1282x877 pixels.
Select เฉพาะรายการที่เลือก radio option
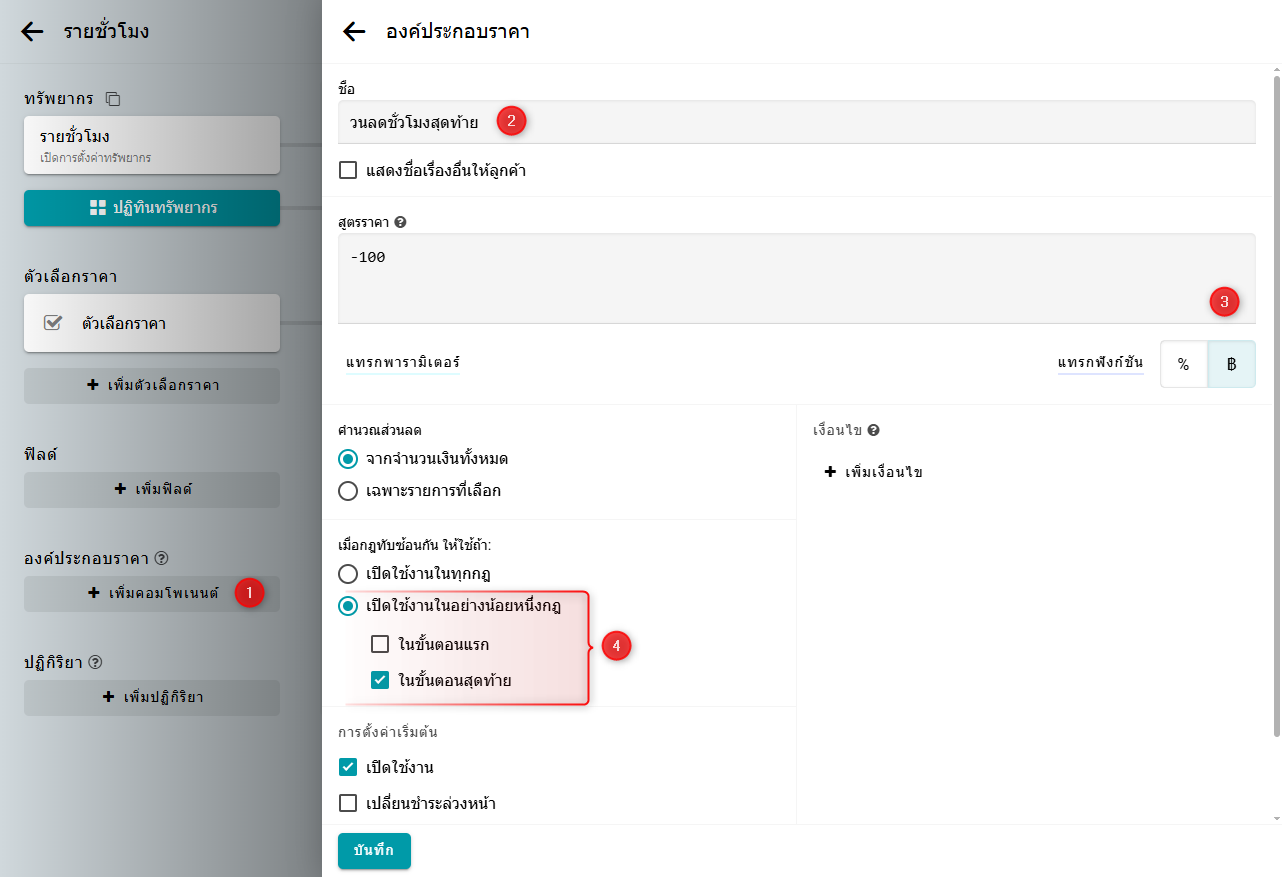[x=348, y=491]
